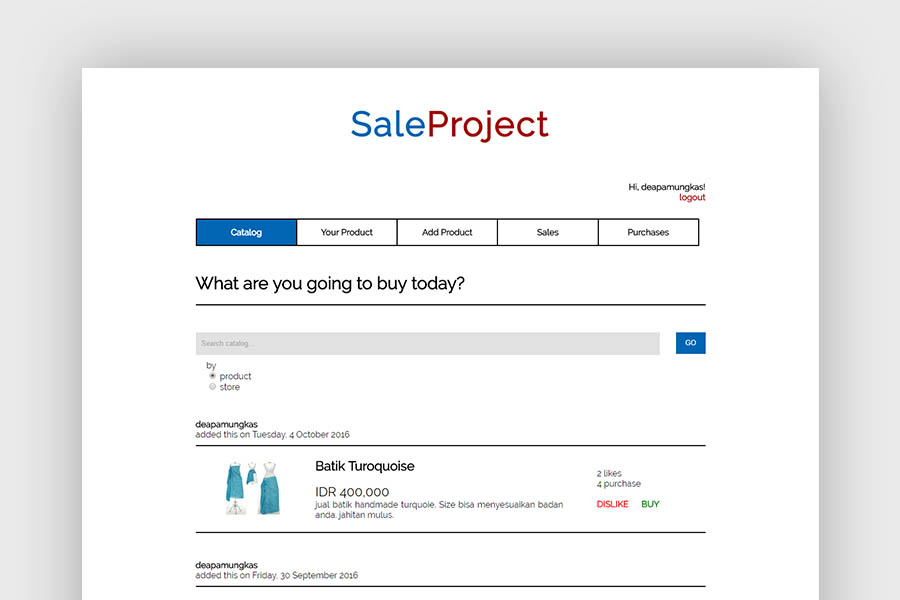Click the 'Hi, deapamungkas!' greeting
This screenshot has height=600, width=900.
tap(666, 187)
